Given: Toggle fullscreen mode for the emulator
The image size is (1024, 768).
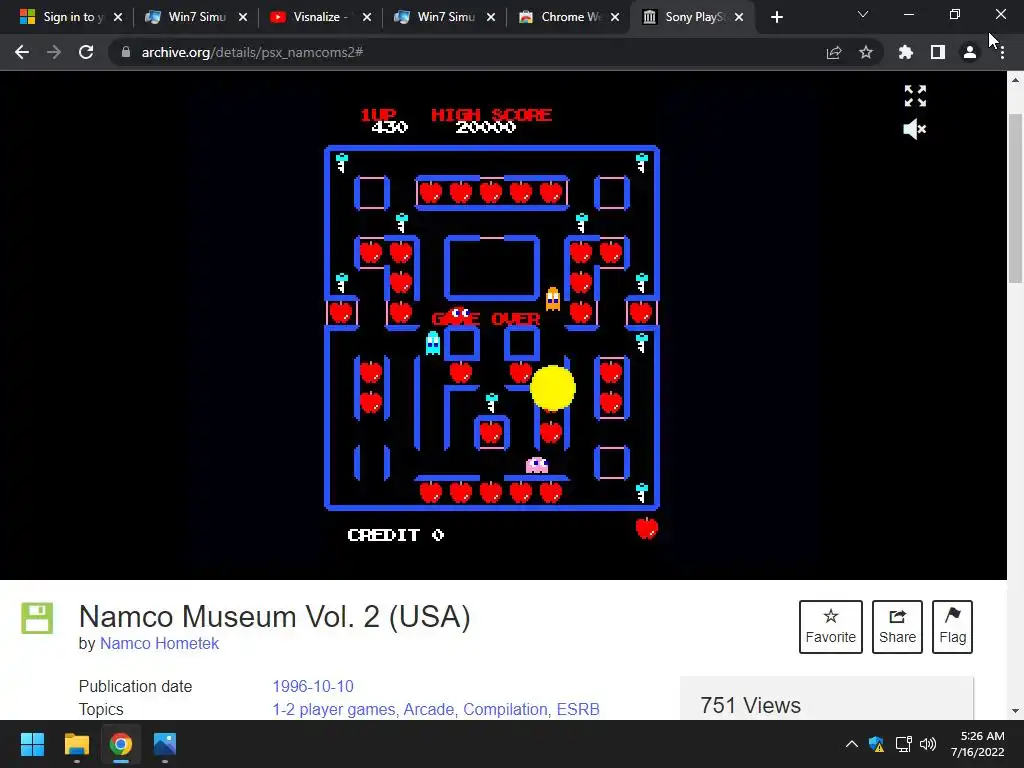Looking at the screenshot, I should pyautogui.click(x=915, y=96).
